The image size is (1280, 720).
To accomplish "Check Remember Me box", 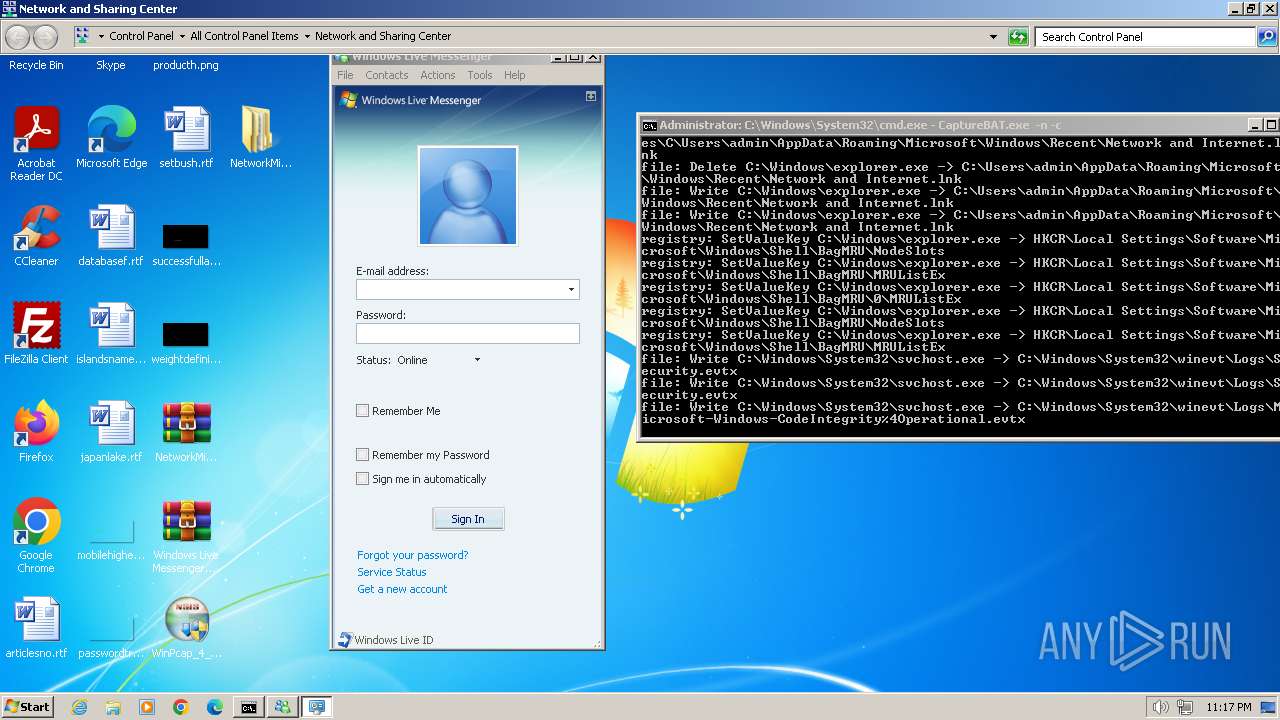I will [x=363, y=411].
